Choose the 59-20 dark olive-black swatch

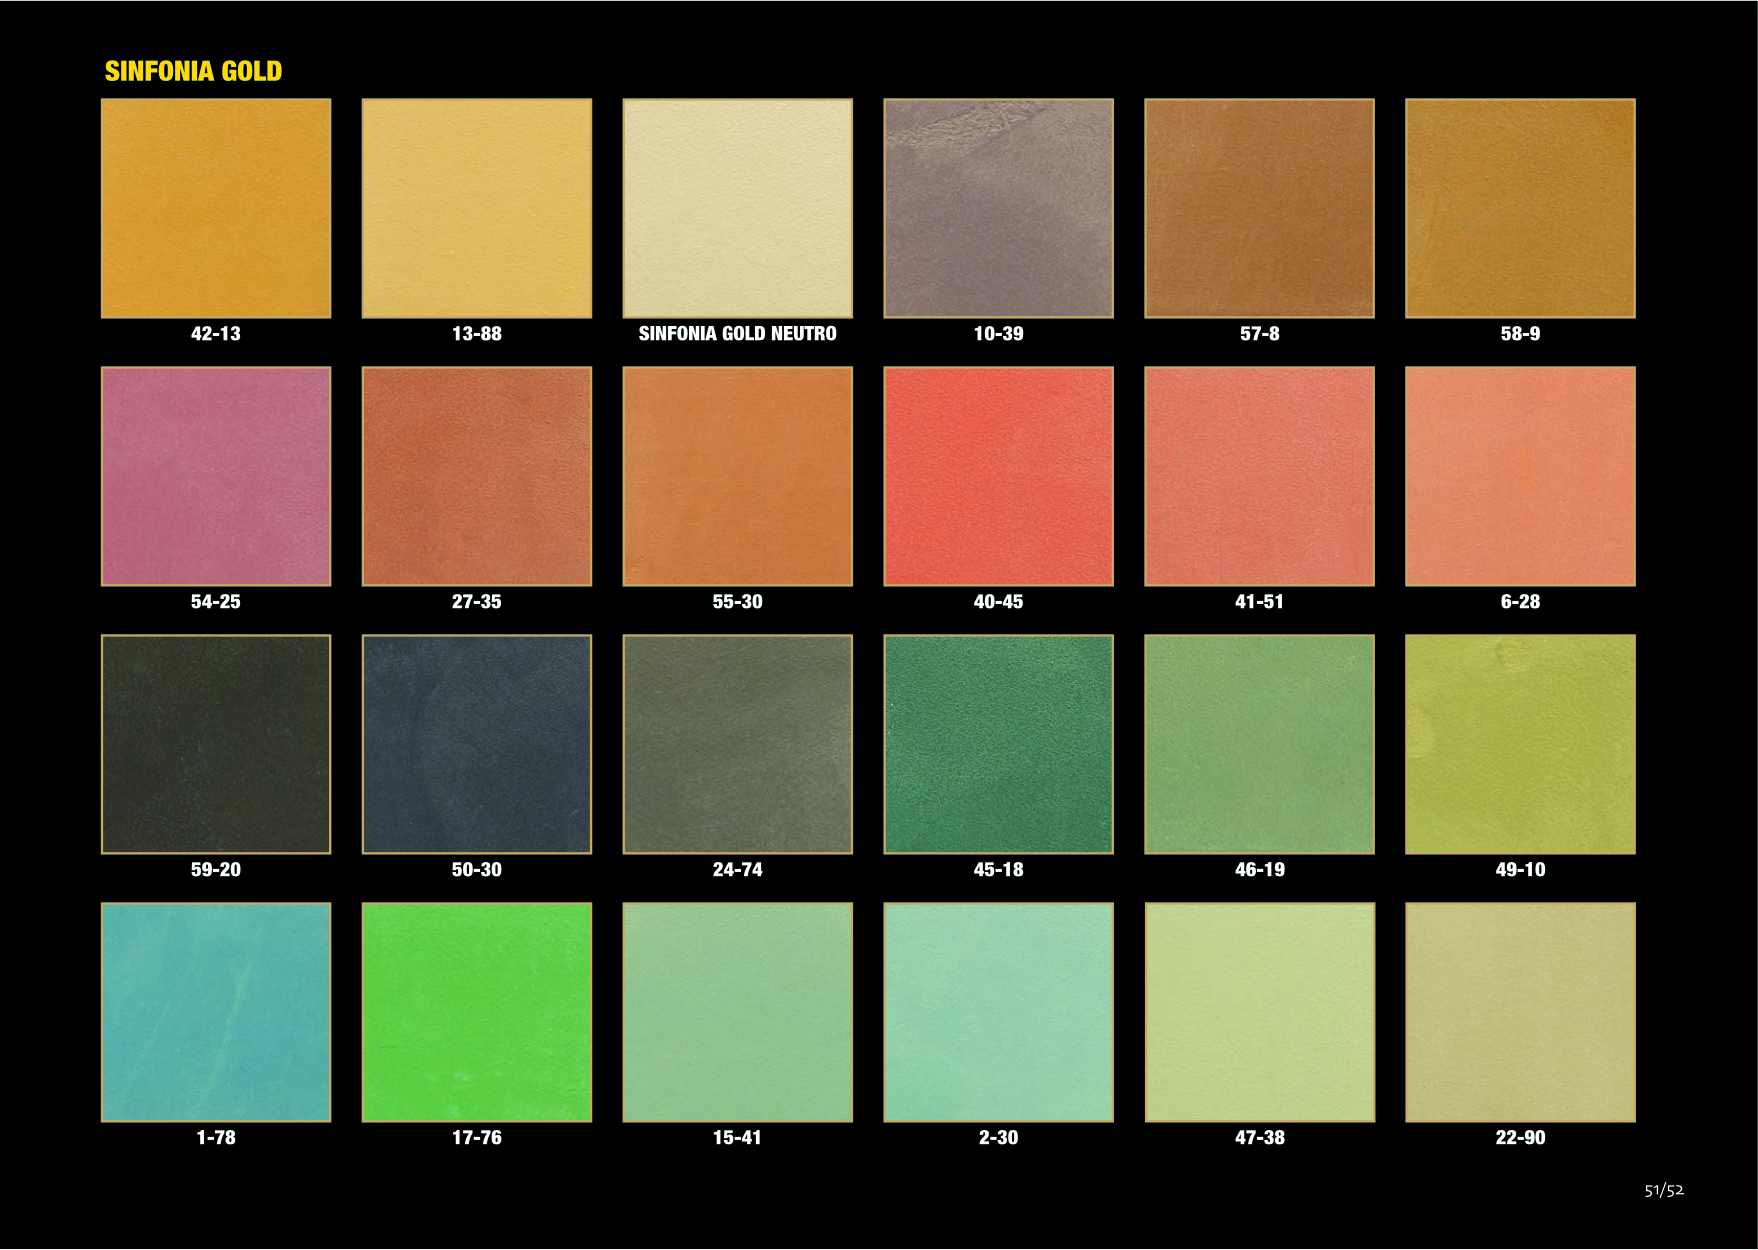coord(216,744)
